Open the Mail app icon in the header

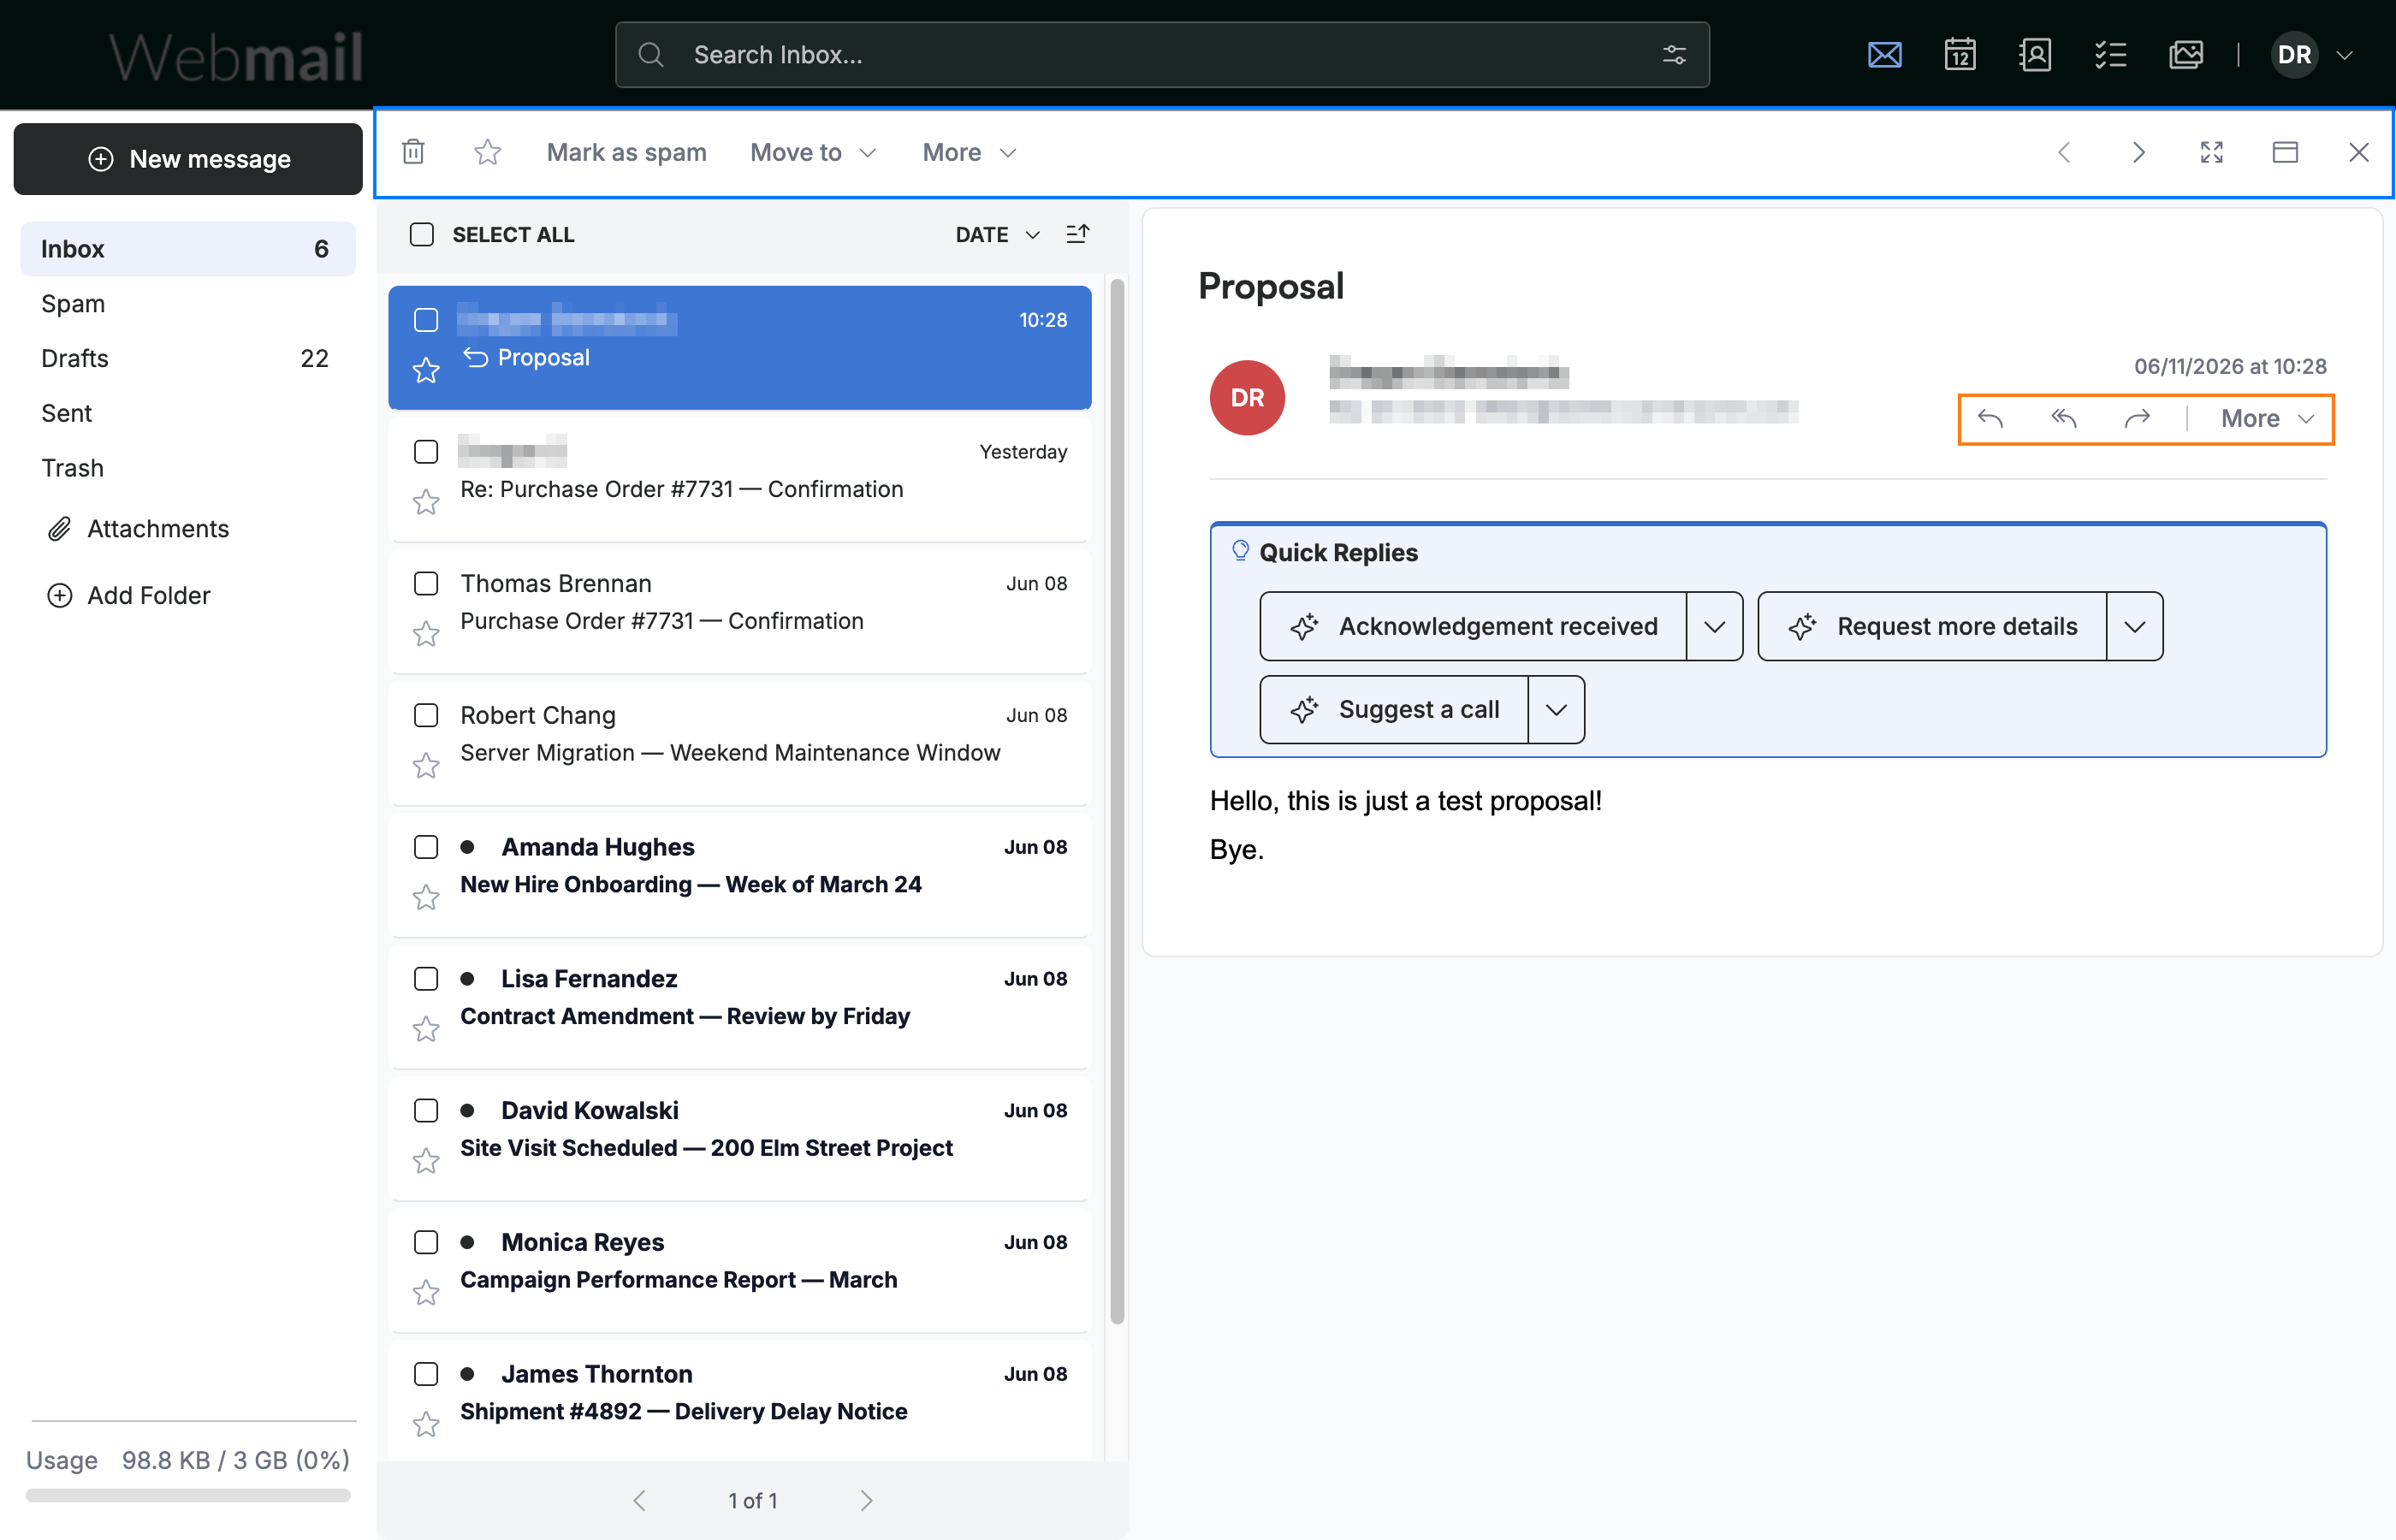click(1884, 54)
